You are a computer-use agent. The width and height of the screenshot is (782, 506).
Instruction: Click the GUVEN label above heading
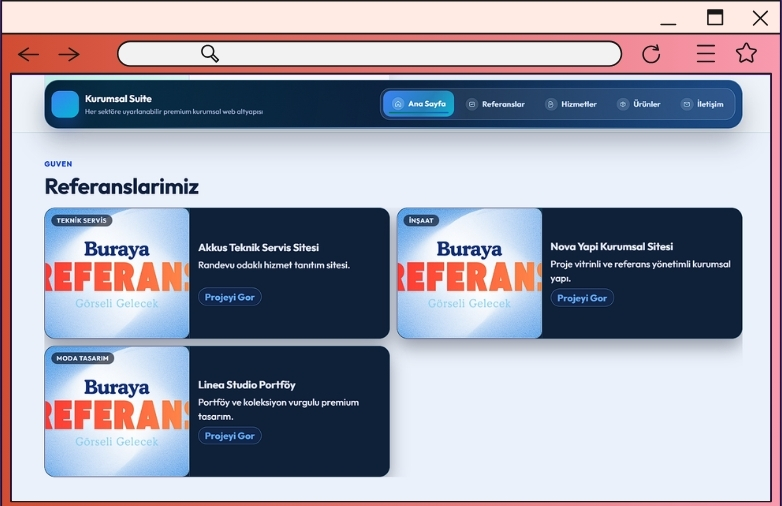click(x=58, y=164)
